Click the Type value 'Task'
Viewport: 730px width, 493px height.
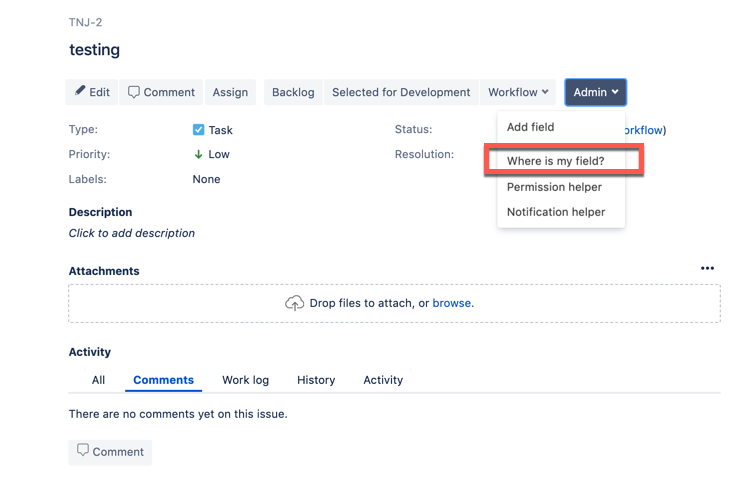(x=220, y=130)
